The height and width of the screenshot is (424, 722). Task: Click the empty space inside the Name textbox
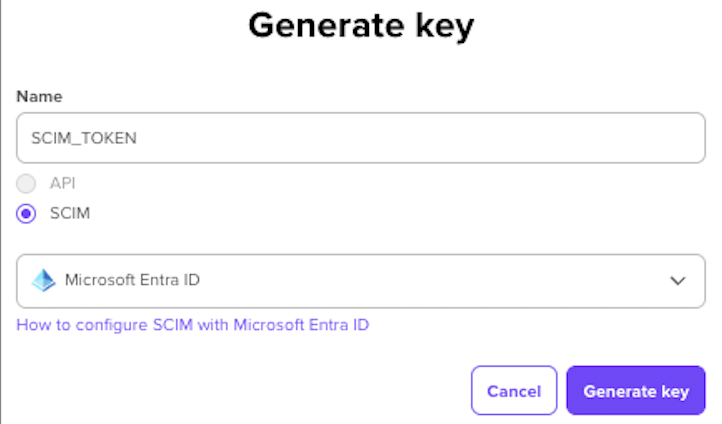coord(420,138)
